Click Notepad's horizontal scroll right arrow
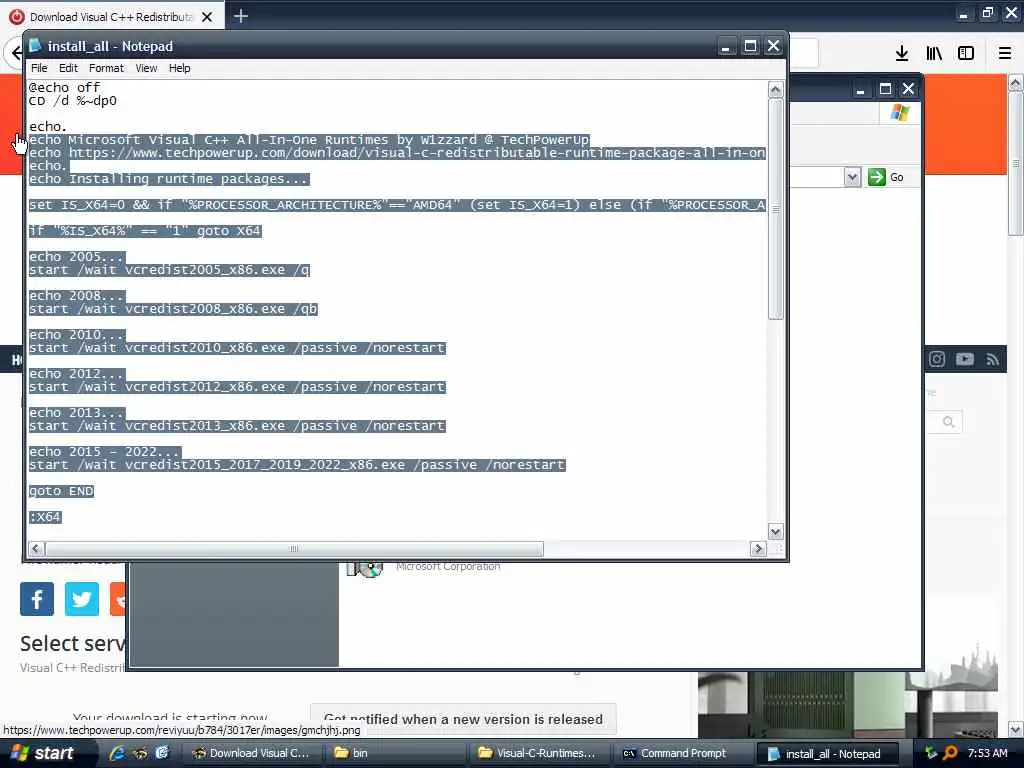Viewport: 1024px width, 768px height. click(758, 549)
